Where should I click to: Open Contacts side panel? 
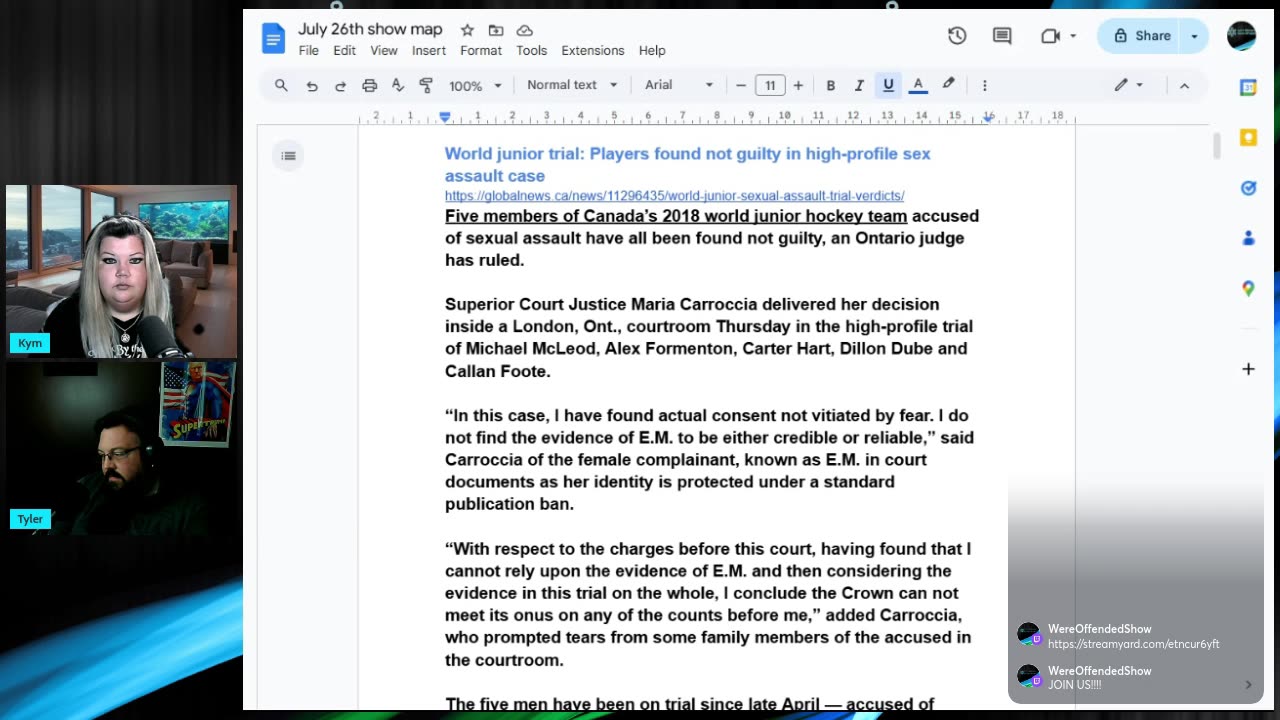click(1248, 238)
